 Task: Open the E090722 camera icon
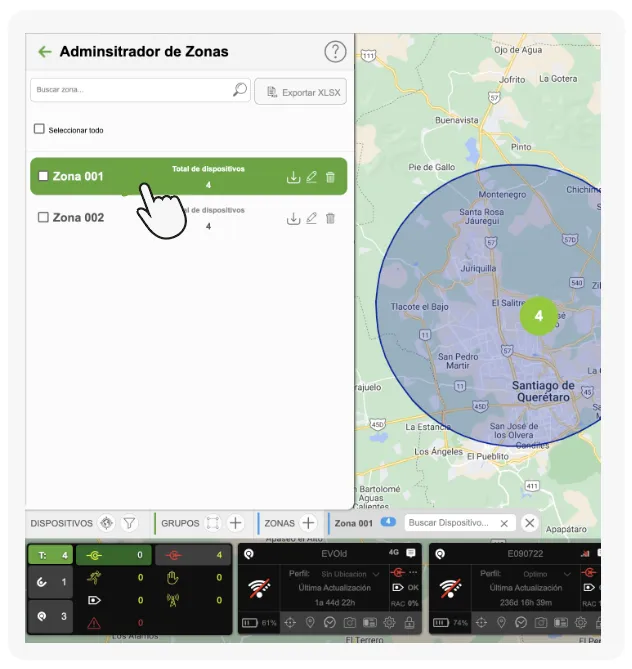click(541, 622)
